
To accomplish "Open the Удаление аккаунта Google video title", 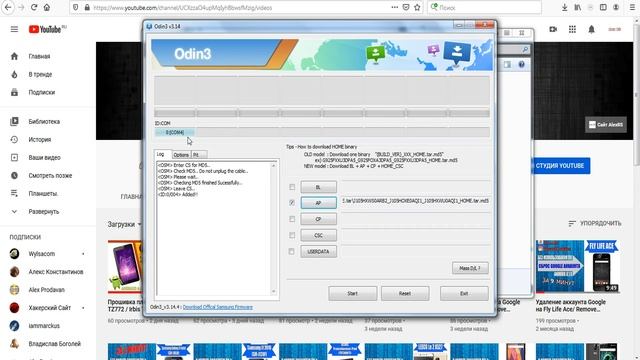I will coord(571,306).
